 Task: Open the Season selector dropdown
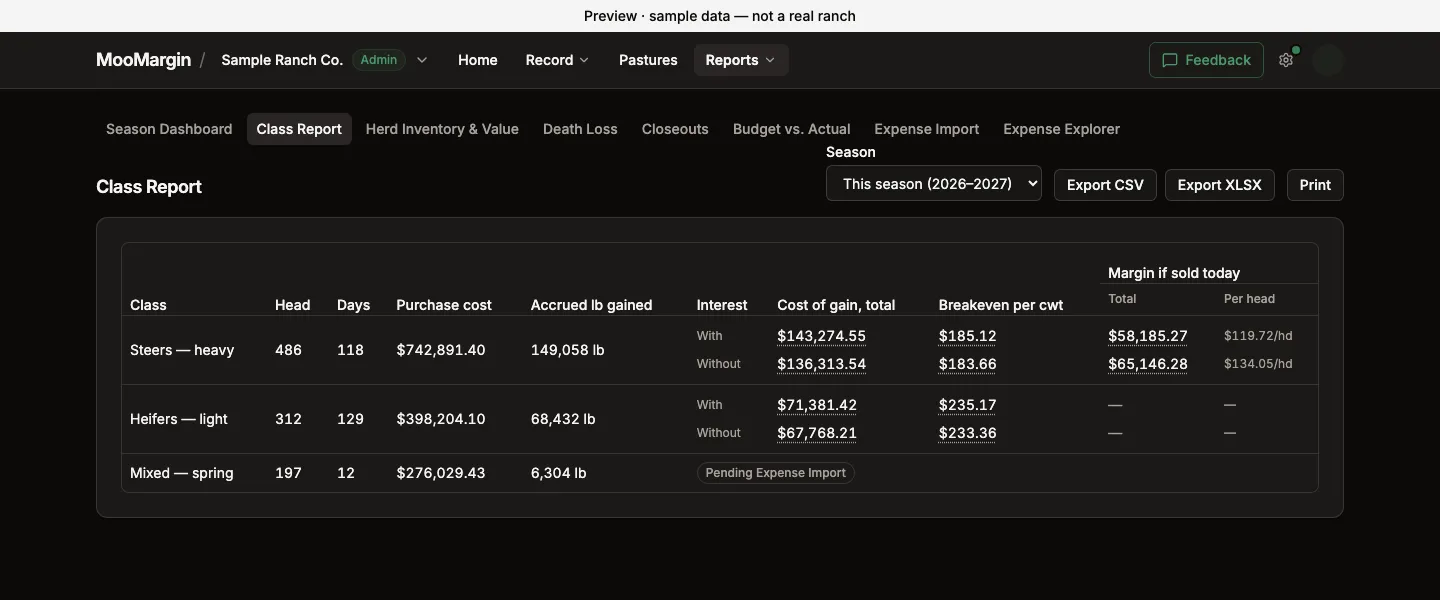[x=934, y=183]
